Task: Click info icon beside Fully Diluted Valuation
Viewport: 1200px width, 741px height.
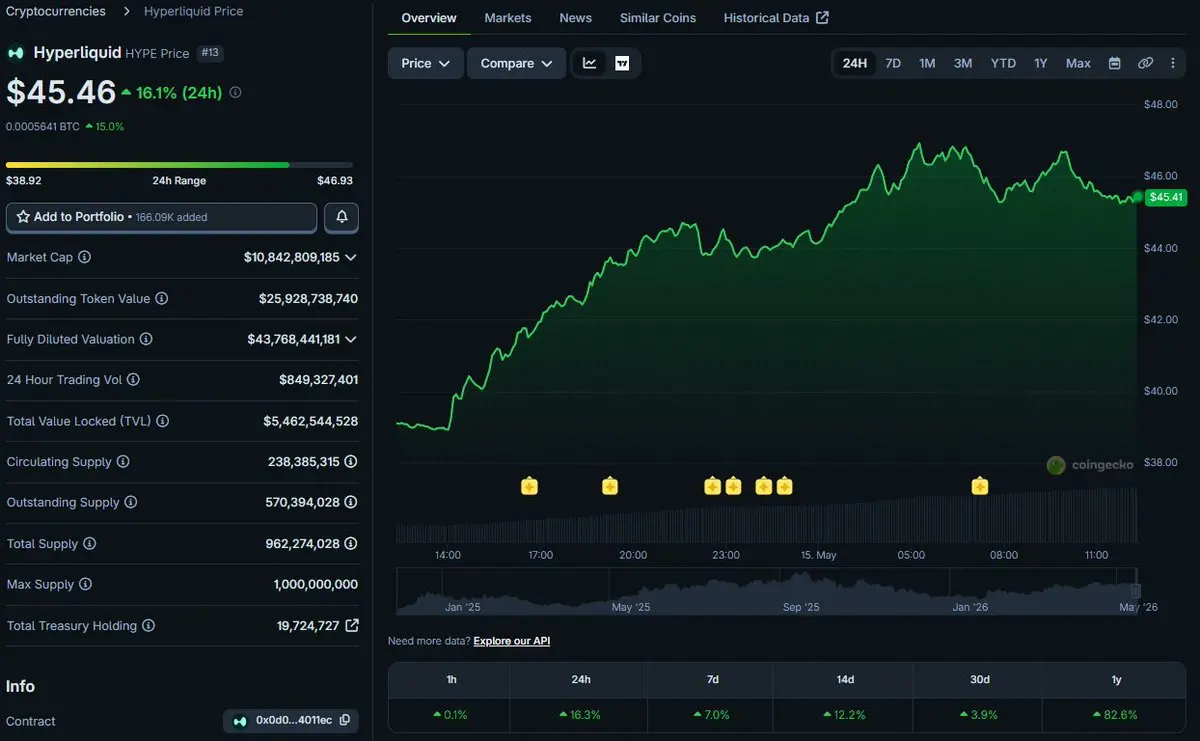Action: click(x=146, y=339)
